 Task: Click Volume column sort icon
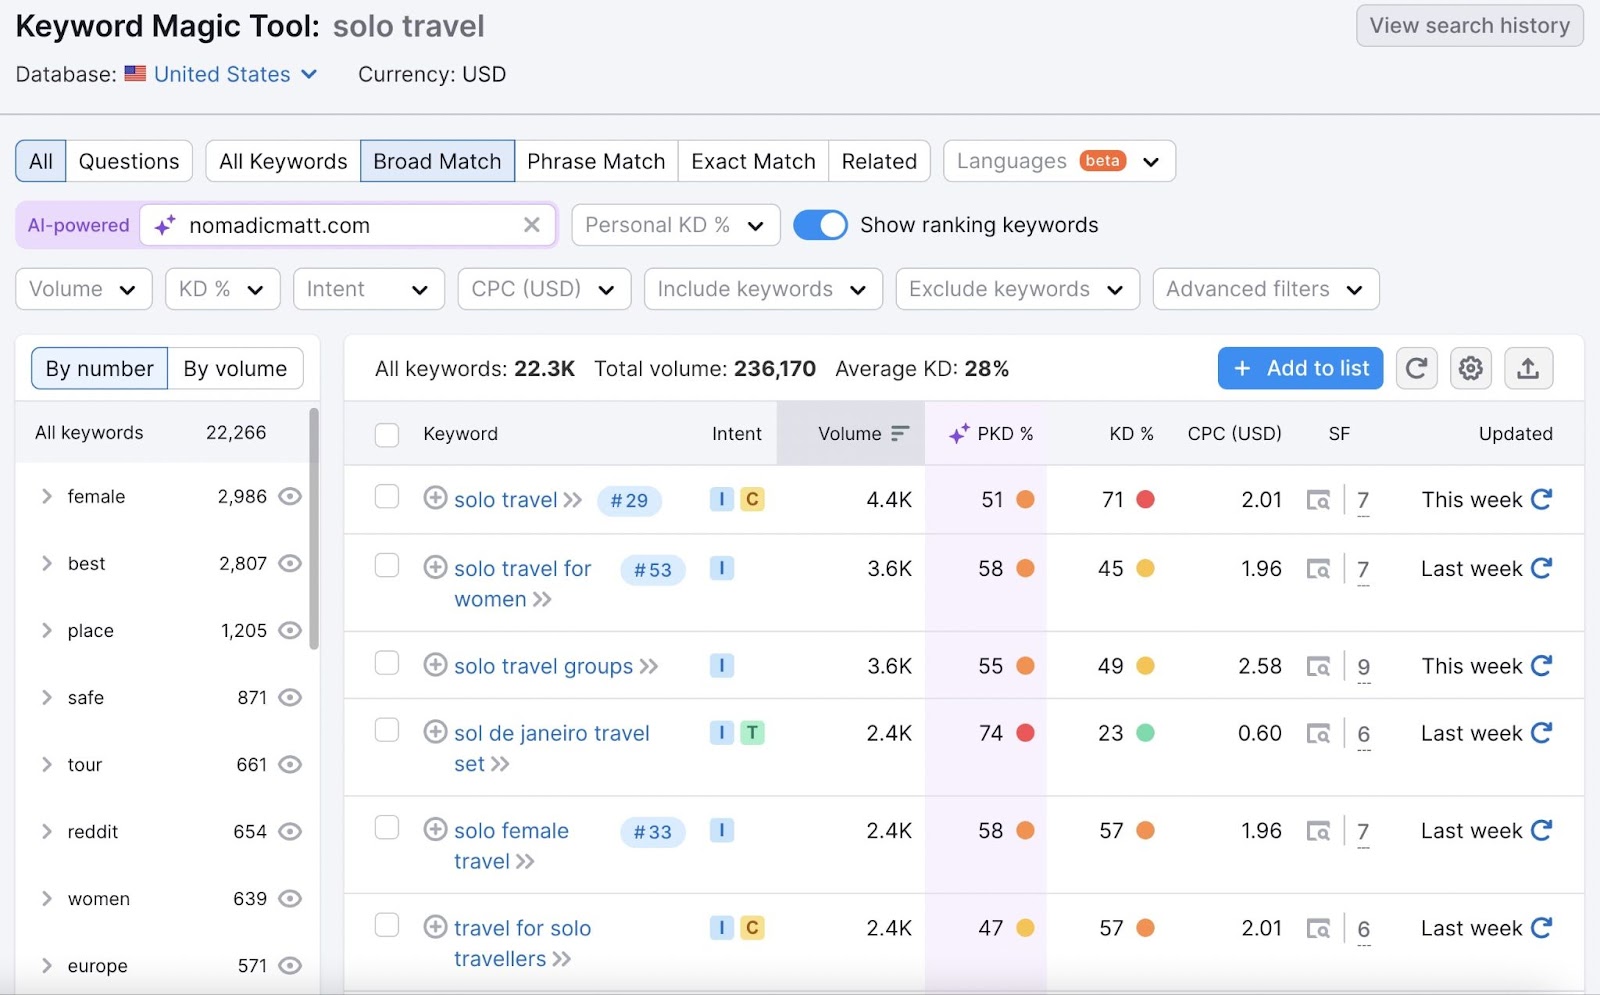pyautogui.click(x=900, y=433)
